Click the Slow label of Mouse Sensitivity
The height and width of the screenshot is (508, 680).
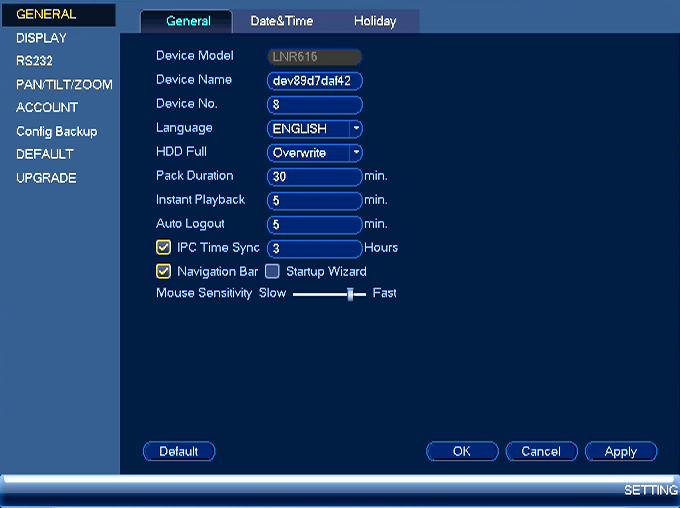pyautogui.click(x=272, y=293)
